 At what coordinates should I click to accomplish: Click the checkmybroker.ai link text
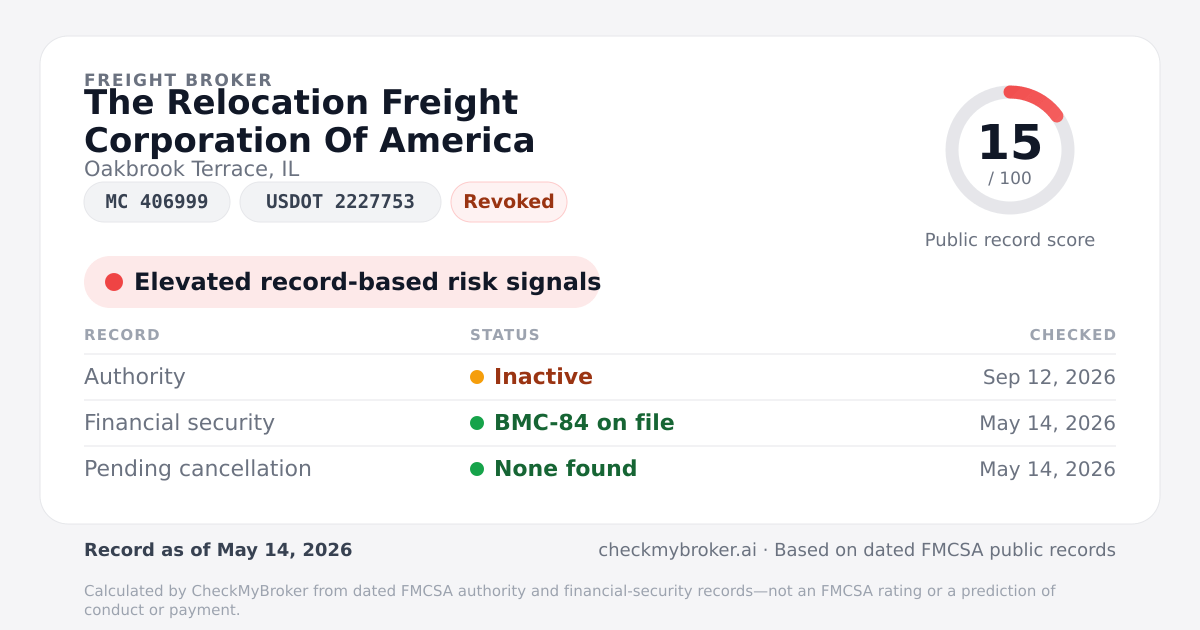(677, 550)
